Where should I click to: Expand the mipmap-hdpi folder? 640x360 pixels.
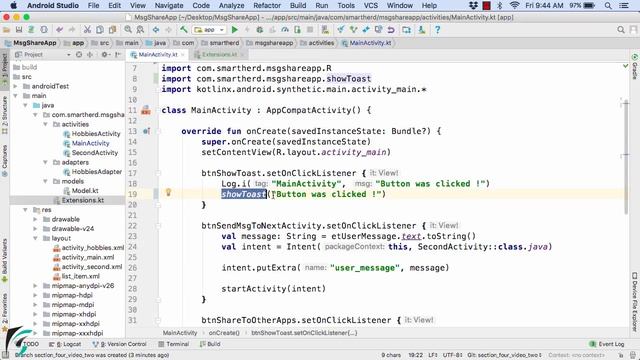pos(36,295)
